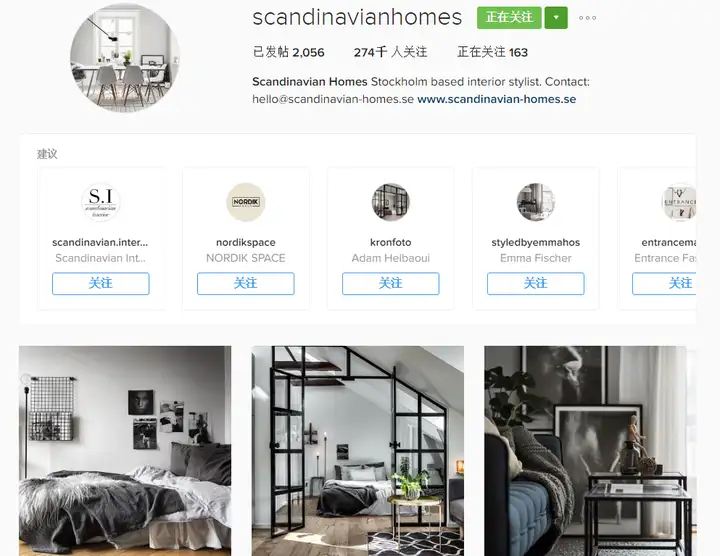Open the styledbyemmahos profile avatar

[536, 202]
